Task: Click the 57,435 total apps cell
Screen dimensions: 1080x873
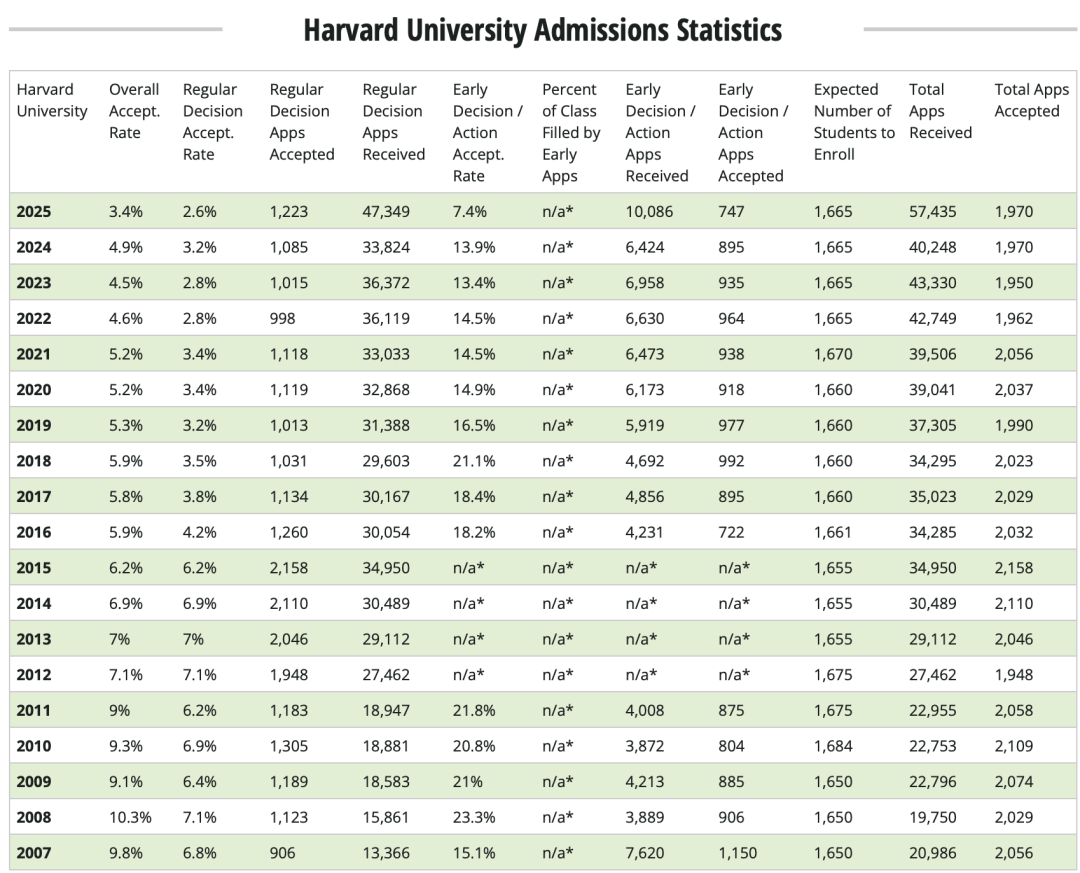Action: (x=932, y=212)
